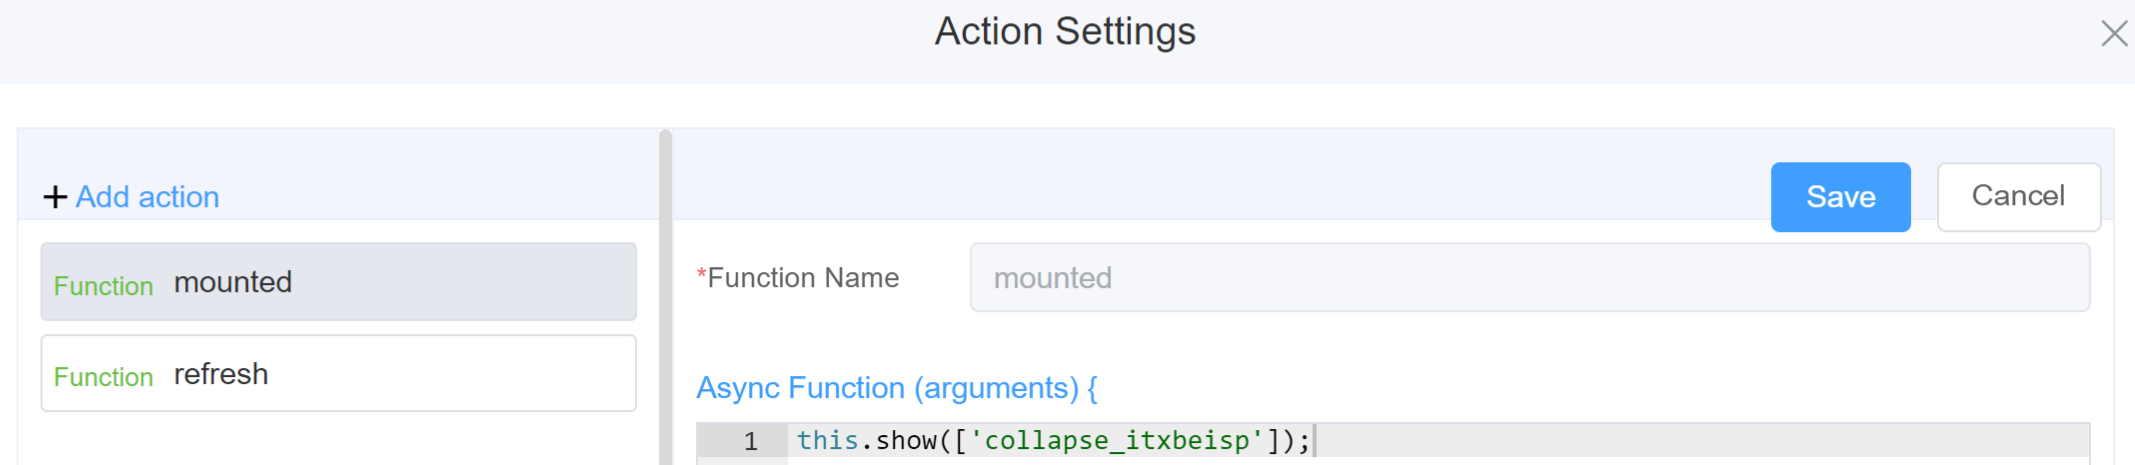Screen dimensions: 2135x465
Task: Select the refresh function in the list
Action: [x=338, y=374]
